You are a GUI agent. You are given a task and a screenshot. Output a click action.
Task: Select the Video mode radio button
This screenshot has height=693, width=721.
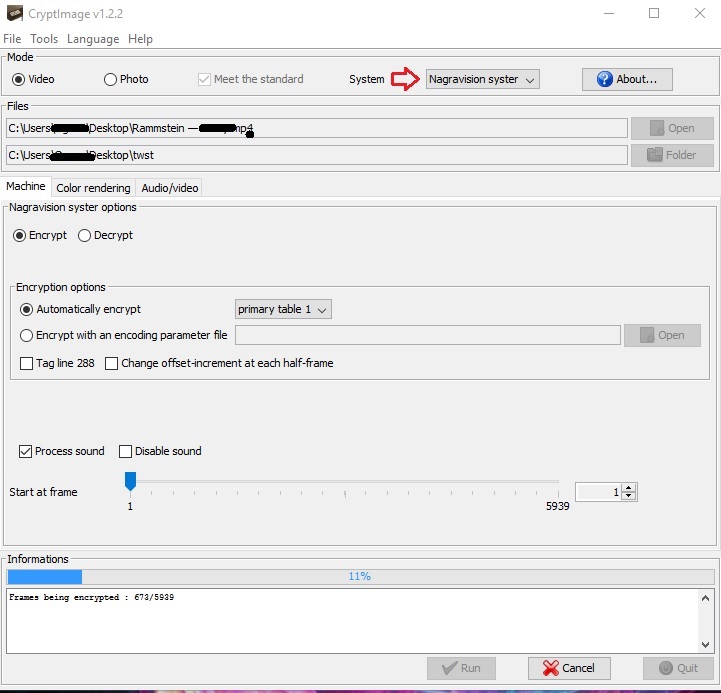[x=18, y=80]
